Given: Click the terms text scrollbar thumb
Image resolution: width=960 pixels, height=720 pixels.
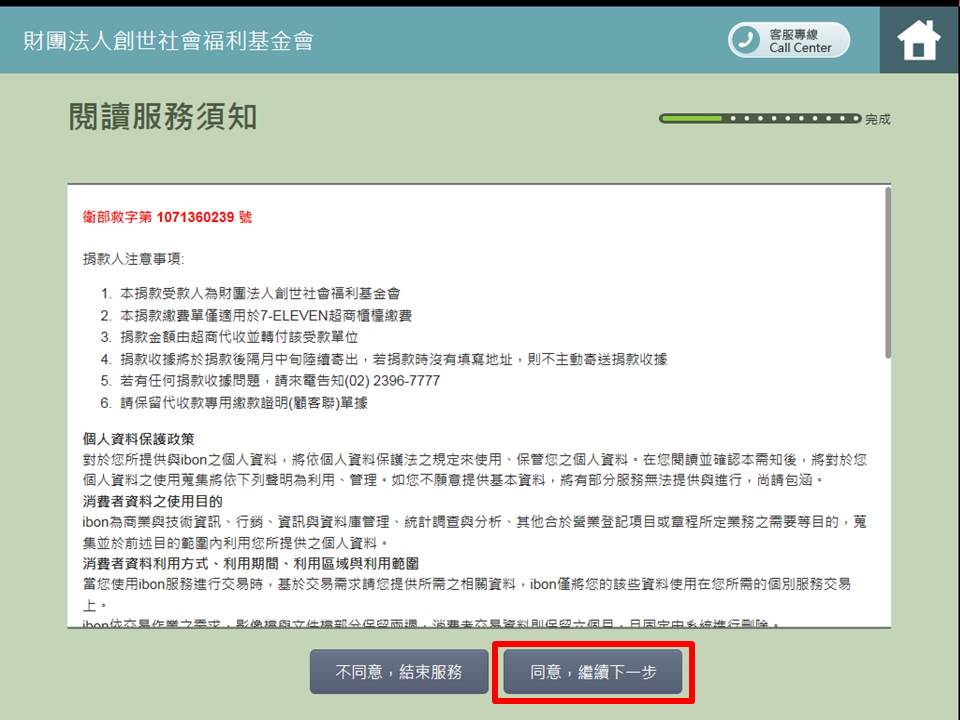Looking at the screenshot, I should [887, 272].
